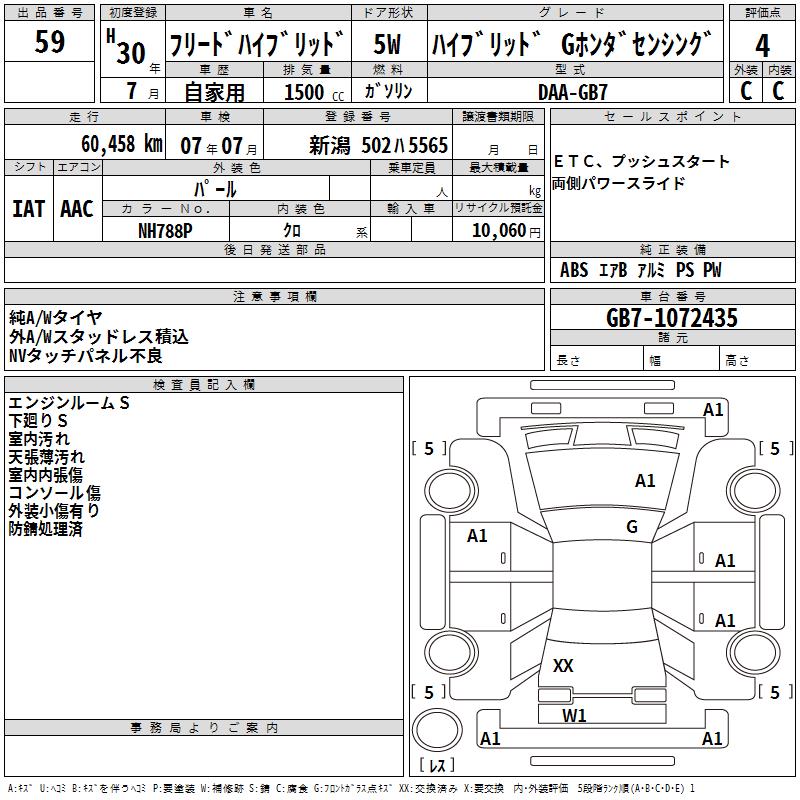The image size is (800, 800).
Task: Select the model code DAA-GB7
Action: [x=572, y=91]
